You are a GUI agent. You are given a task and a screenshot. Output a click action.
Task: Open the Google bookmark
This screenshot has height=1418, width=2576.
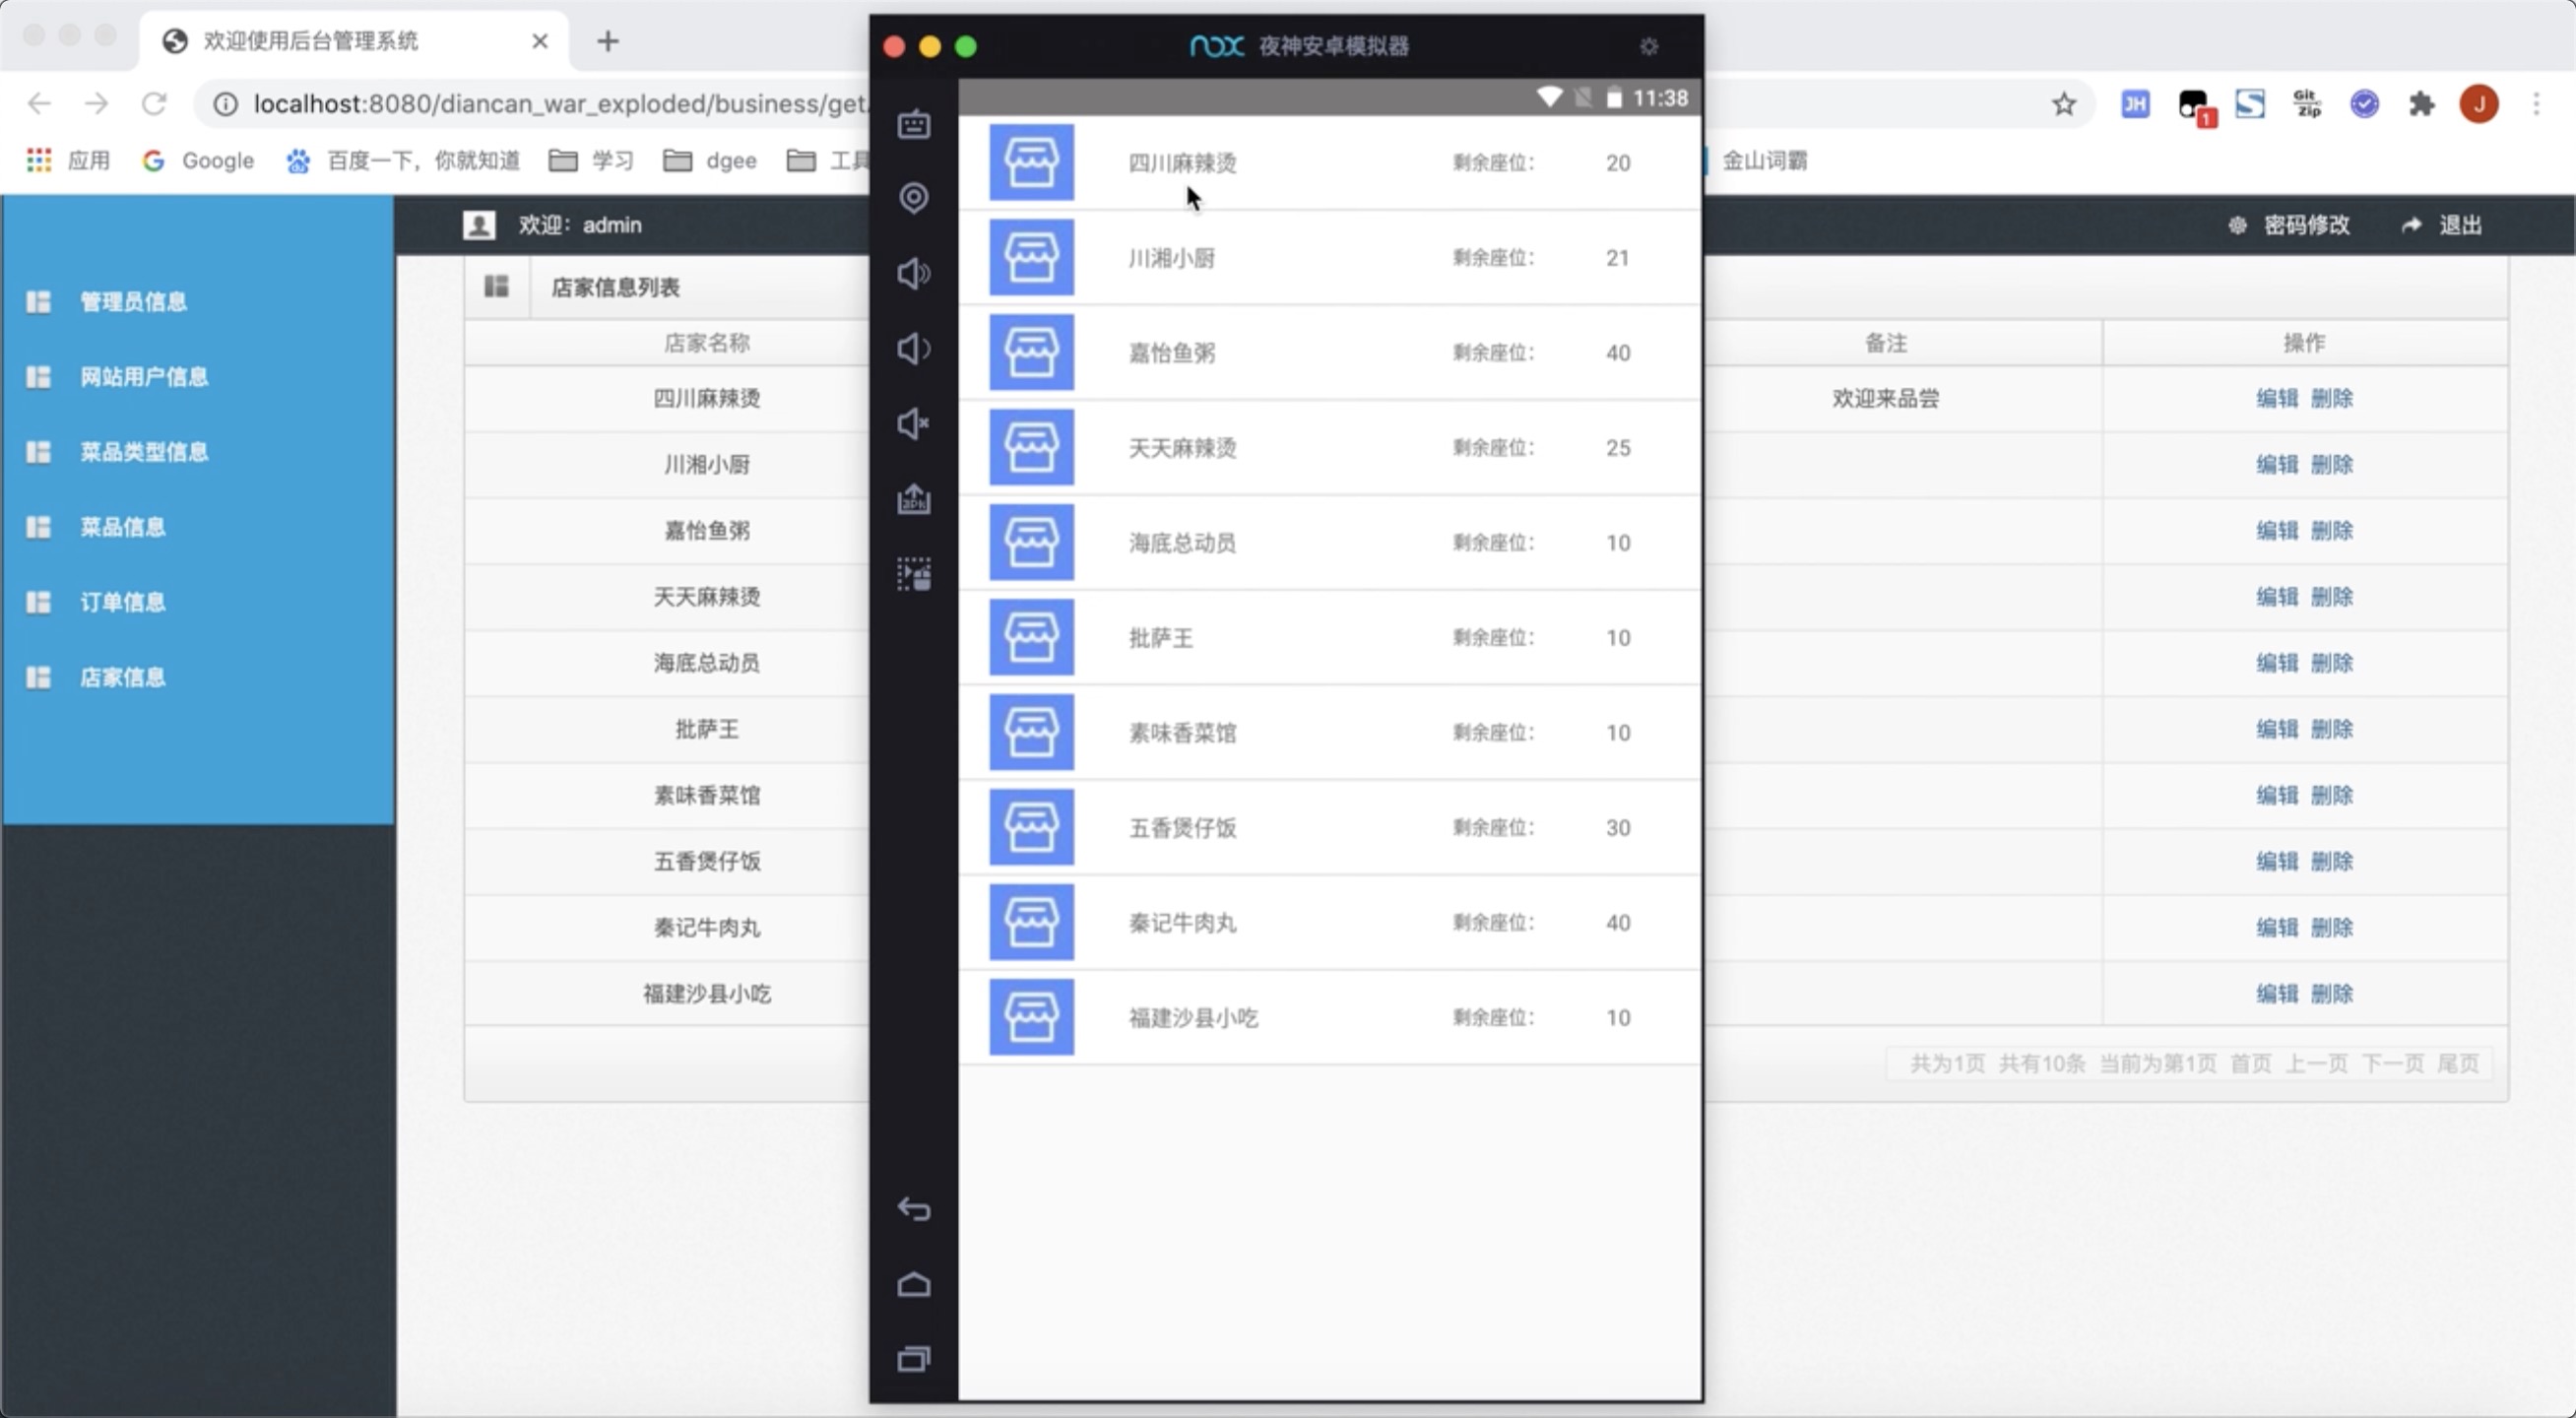click(198, 160)
